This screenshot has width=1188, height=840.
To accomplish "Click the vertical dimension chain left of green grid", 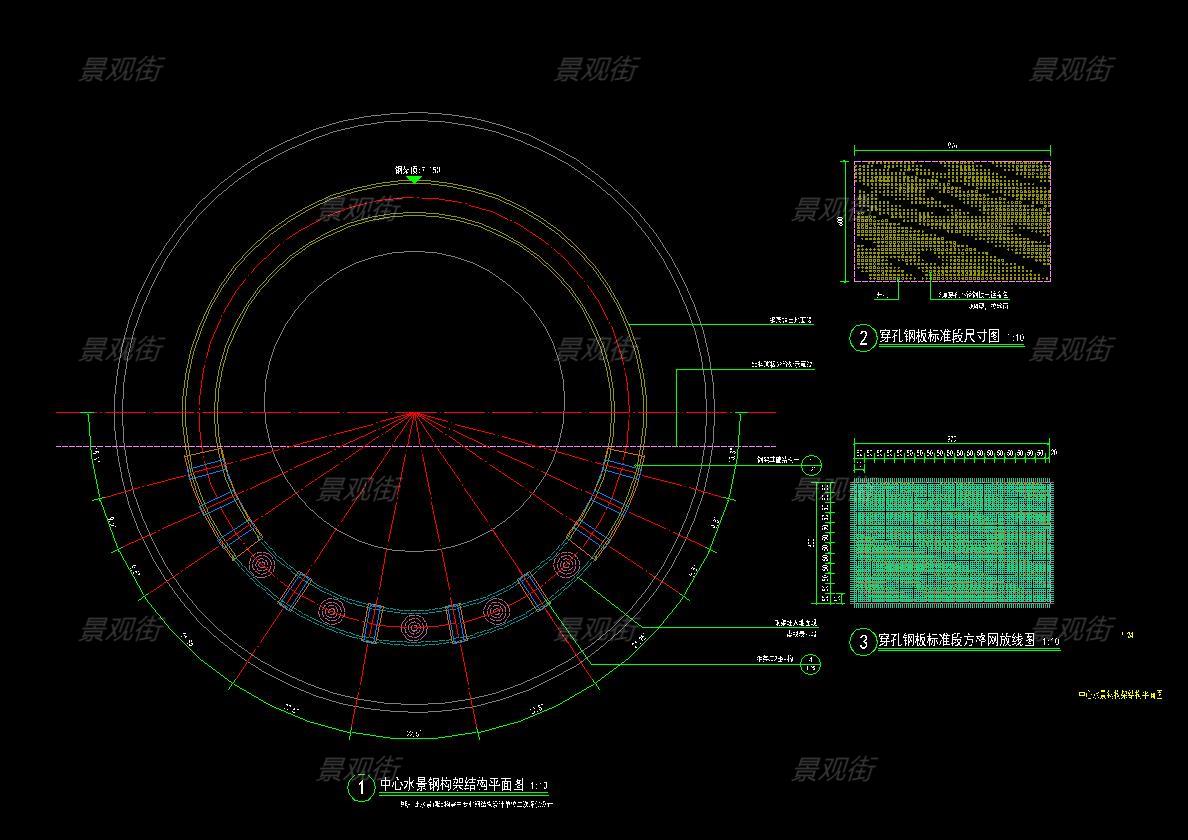I will pyautogui.click(x=827, y=543).
